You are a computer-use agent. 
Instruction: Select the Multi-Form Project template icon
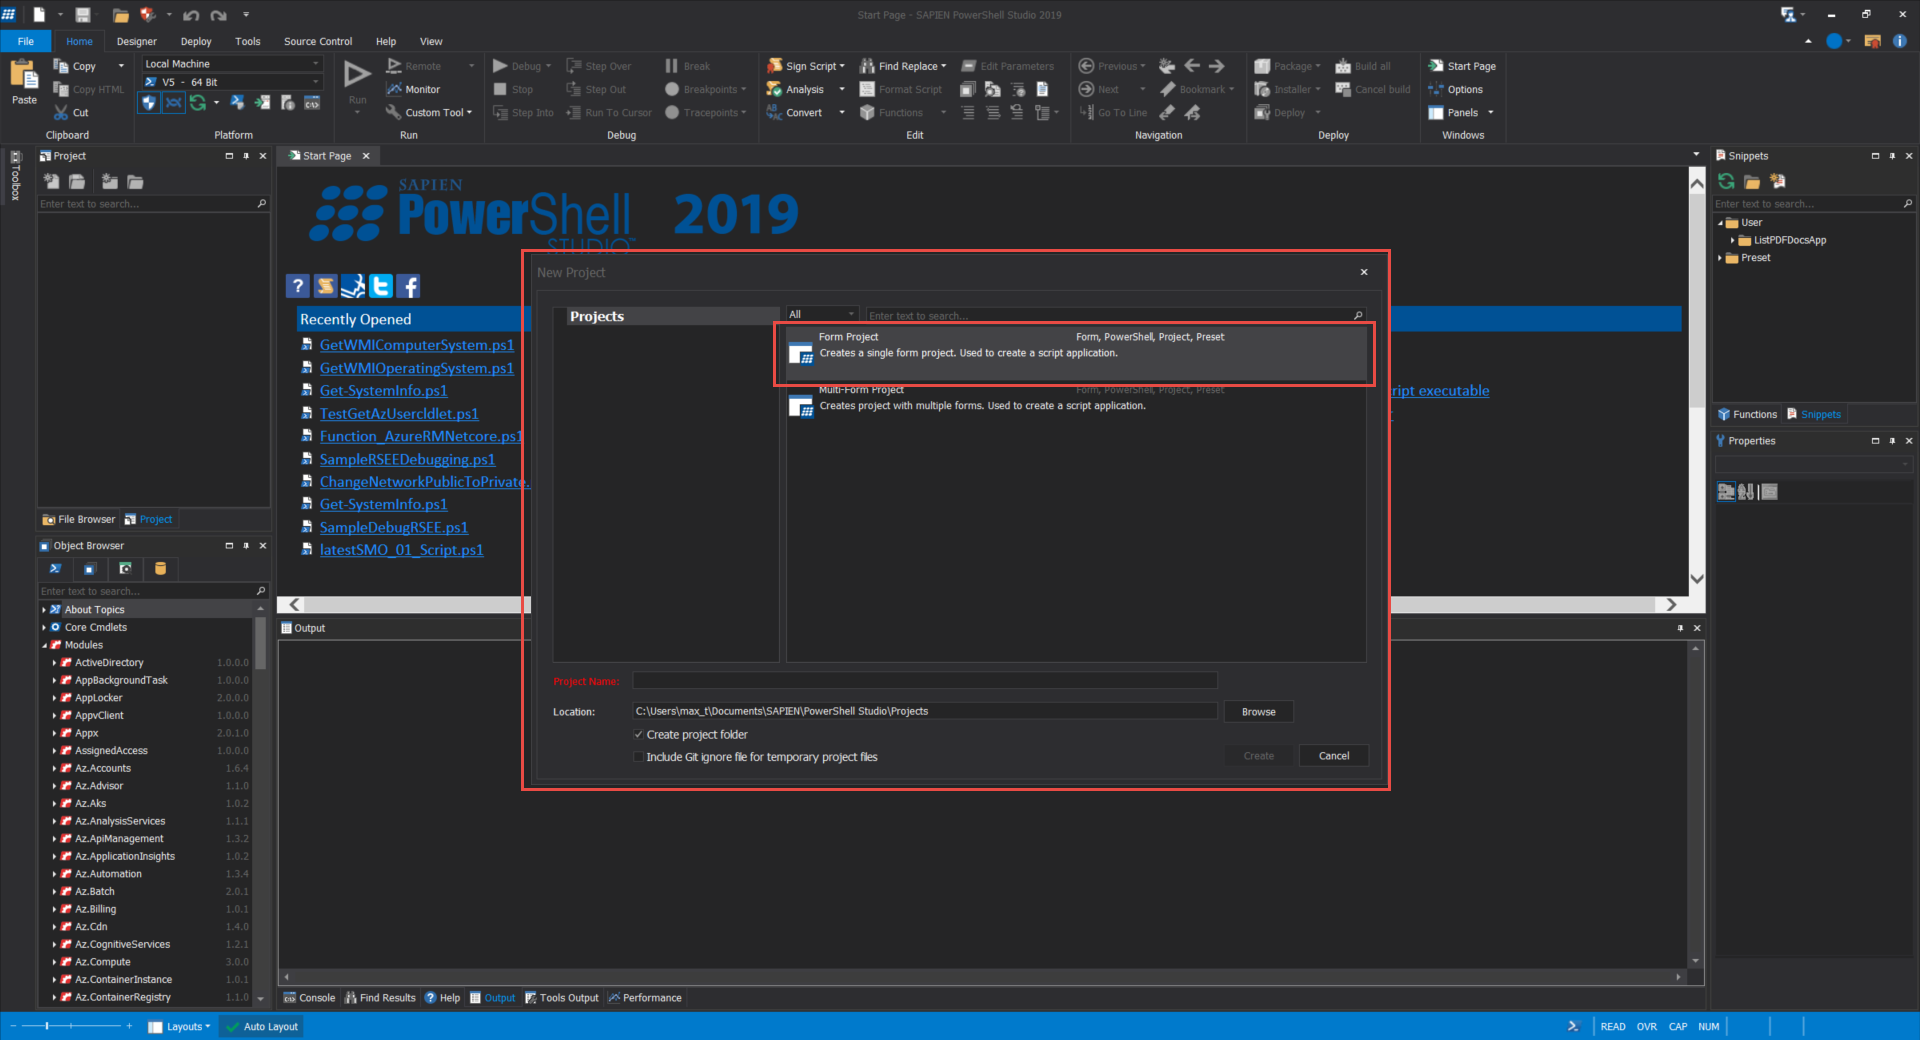coord(801,406)
